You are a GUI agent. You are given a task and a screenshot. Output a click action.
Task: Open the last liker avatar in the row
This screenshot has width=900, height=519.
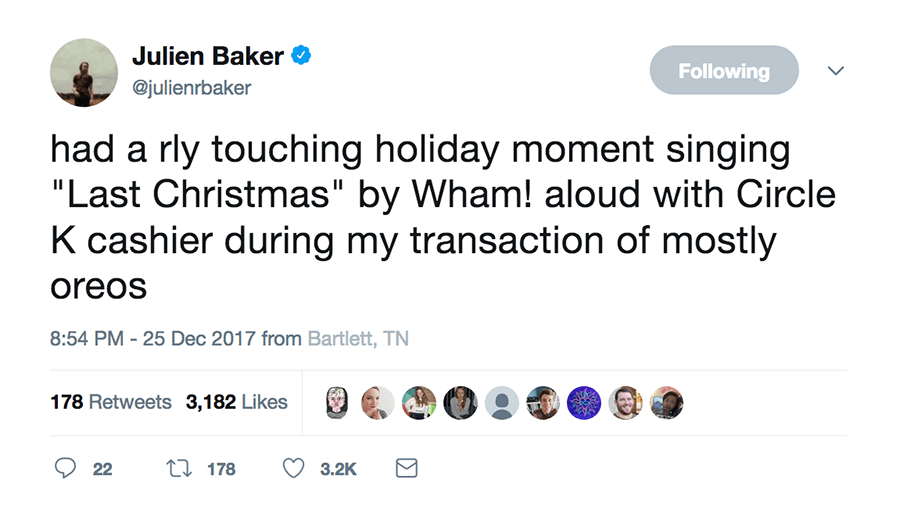[x=667, y=402]
